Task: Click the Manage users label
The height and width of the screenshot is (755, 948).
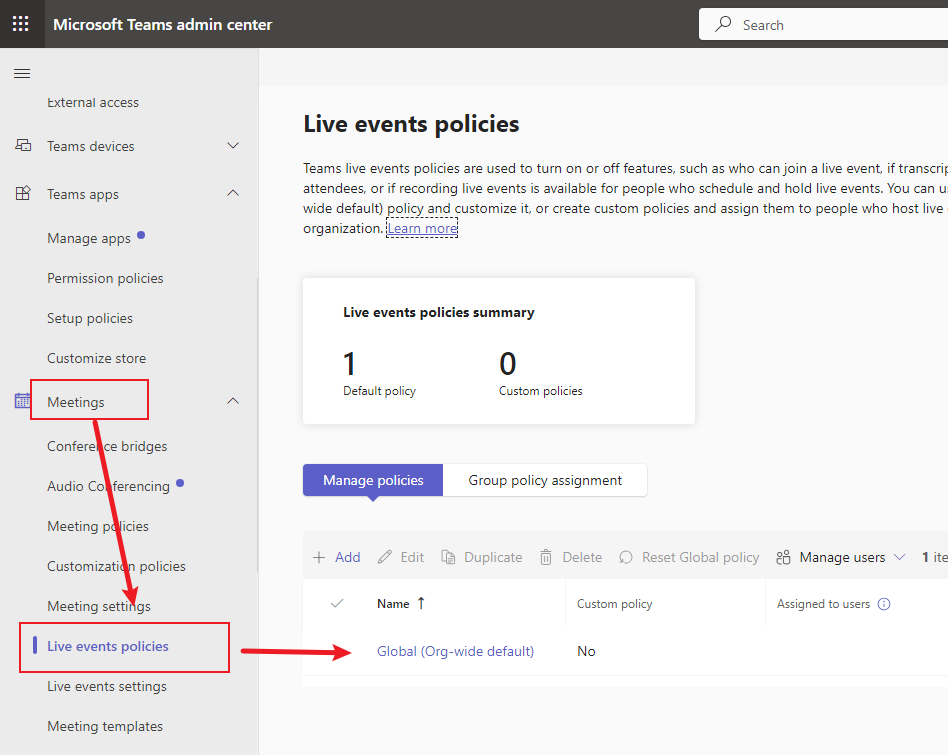Action: [842, 557]
